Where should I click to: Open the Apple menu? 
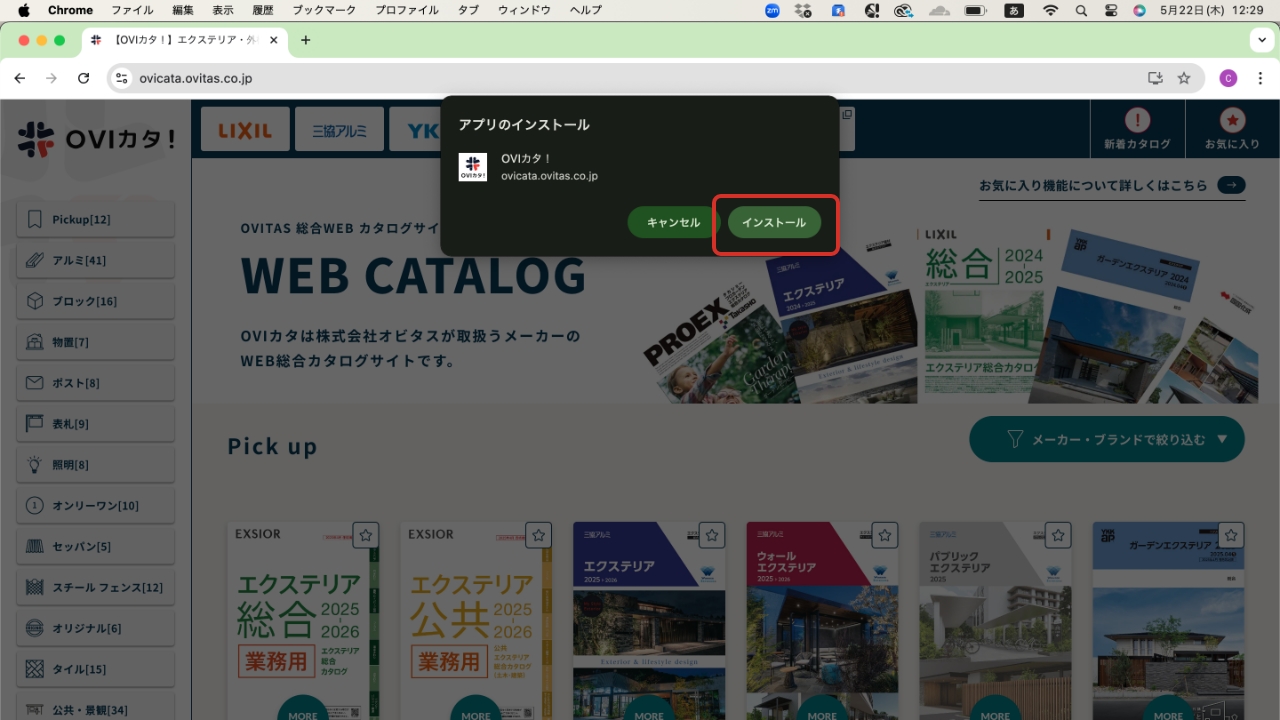click(x=23, y=10)
